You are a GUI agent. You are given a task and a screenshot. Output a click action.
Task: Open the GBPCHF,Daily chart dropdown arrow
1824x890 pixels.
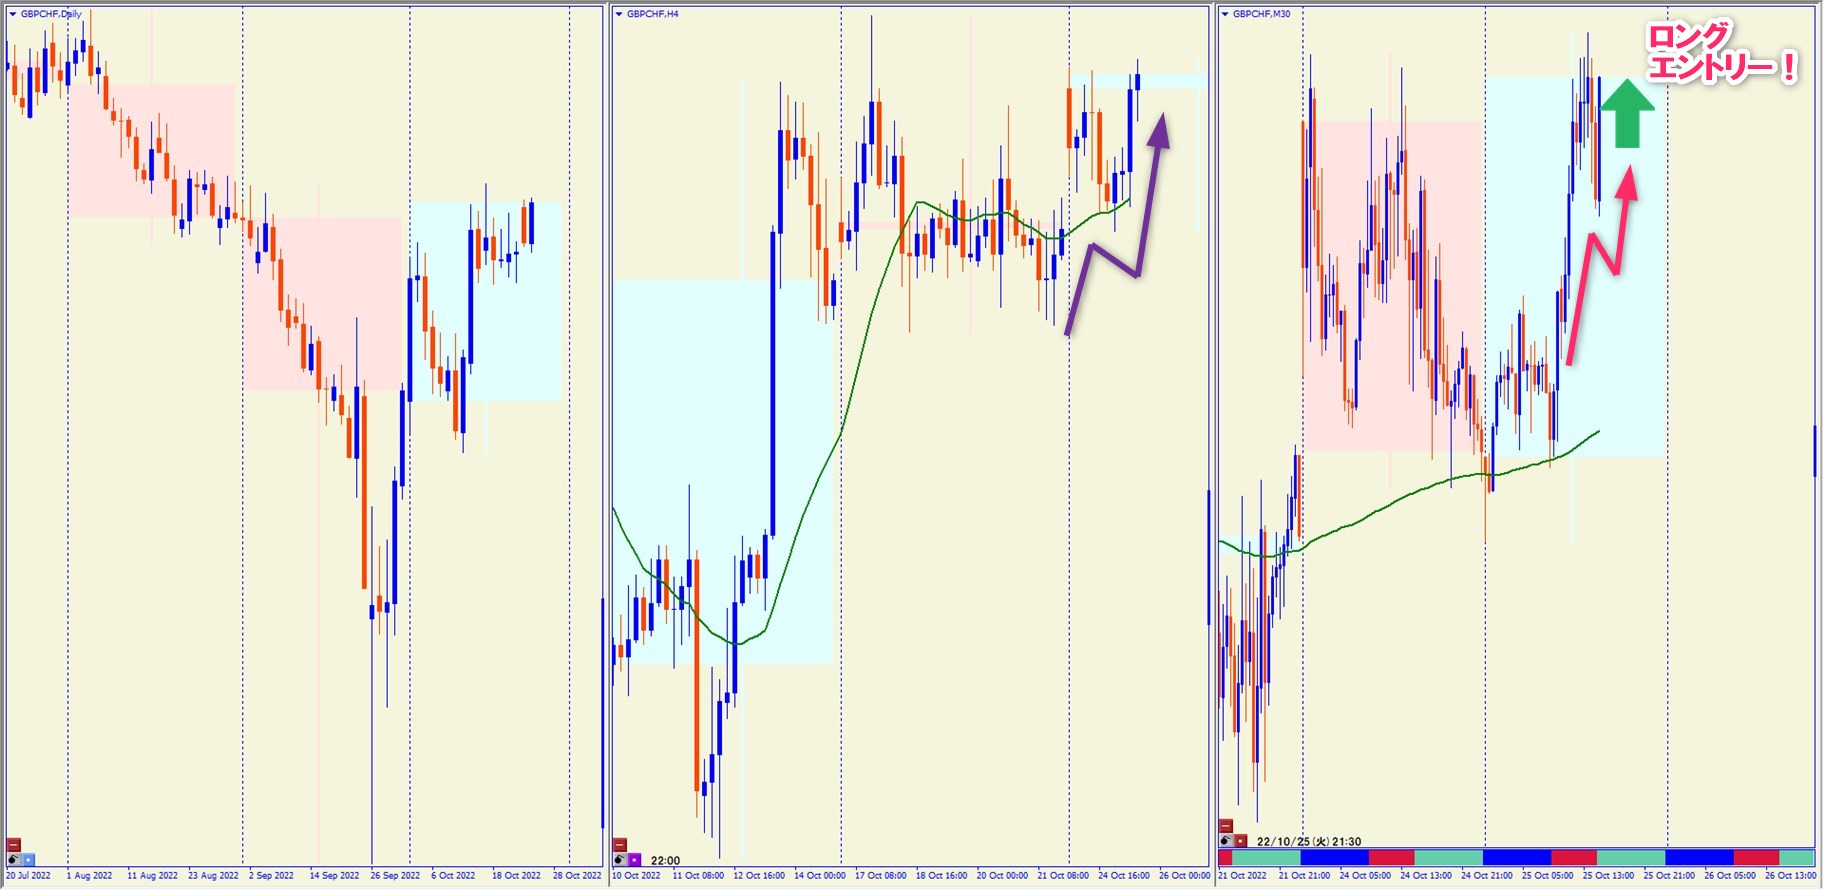coord(13,14)
